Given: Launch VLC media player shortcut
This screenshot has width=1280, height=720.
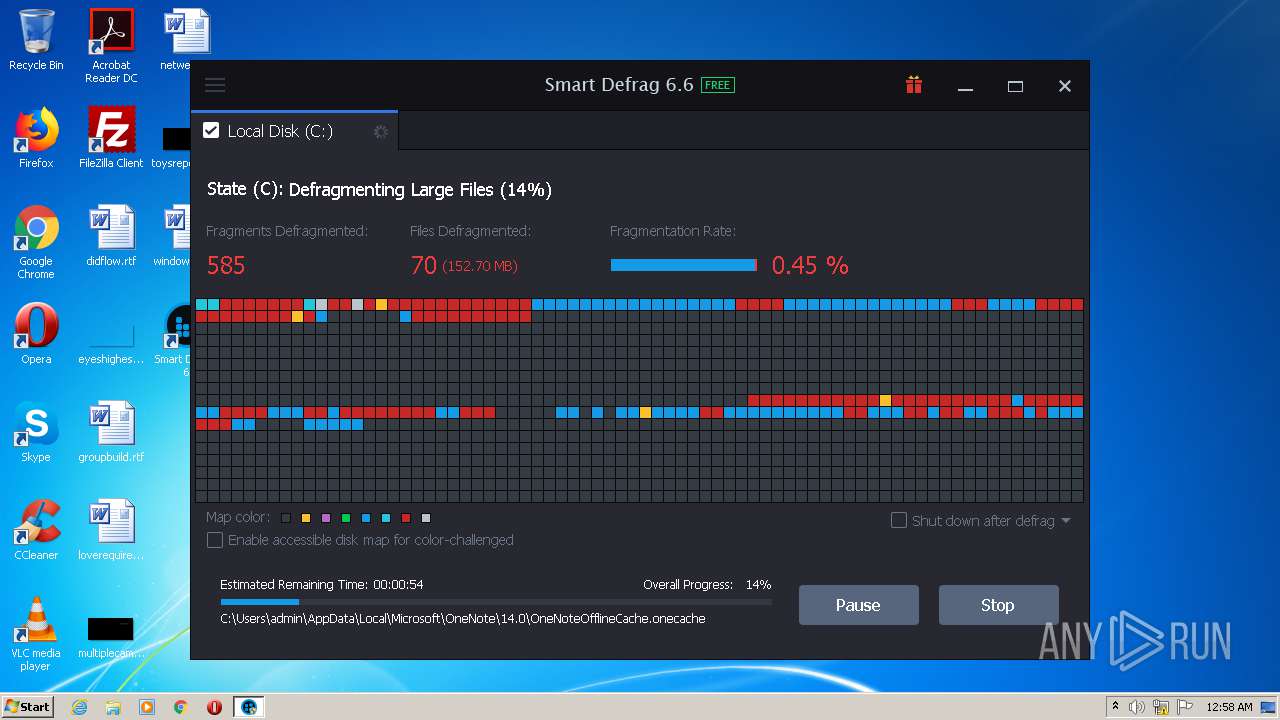Looking at the screenshot, I should 36,634.
